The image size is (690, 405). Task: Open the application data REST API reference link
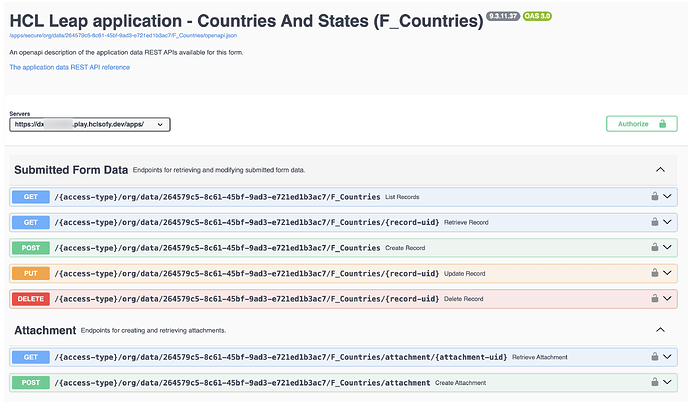coord(69,67)
